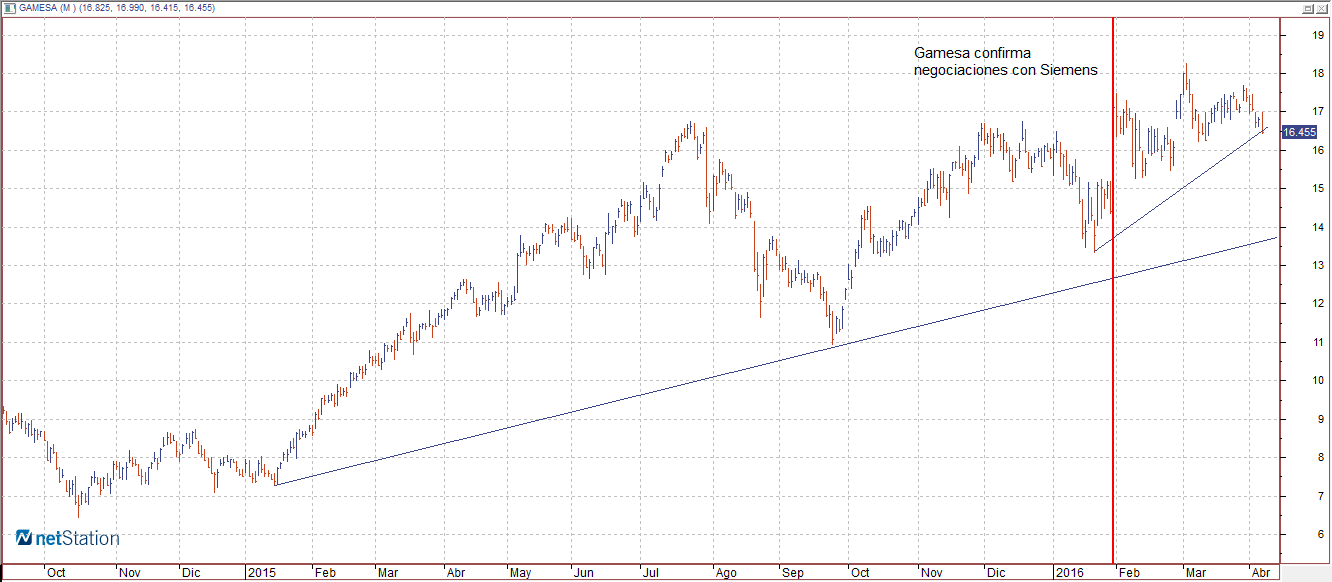Image resolution: width=1332 pixels, height=582 pixels.
Task: Click the 2015 year label on time axis
Action: point(261,573)
